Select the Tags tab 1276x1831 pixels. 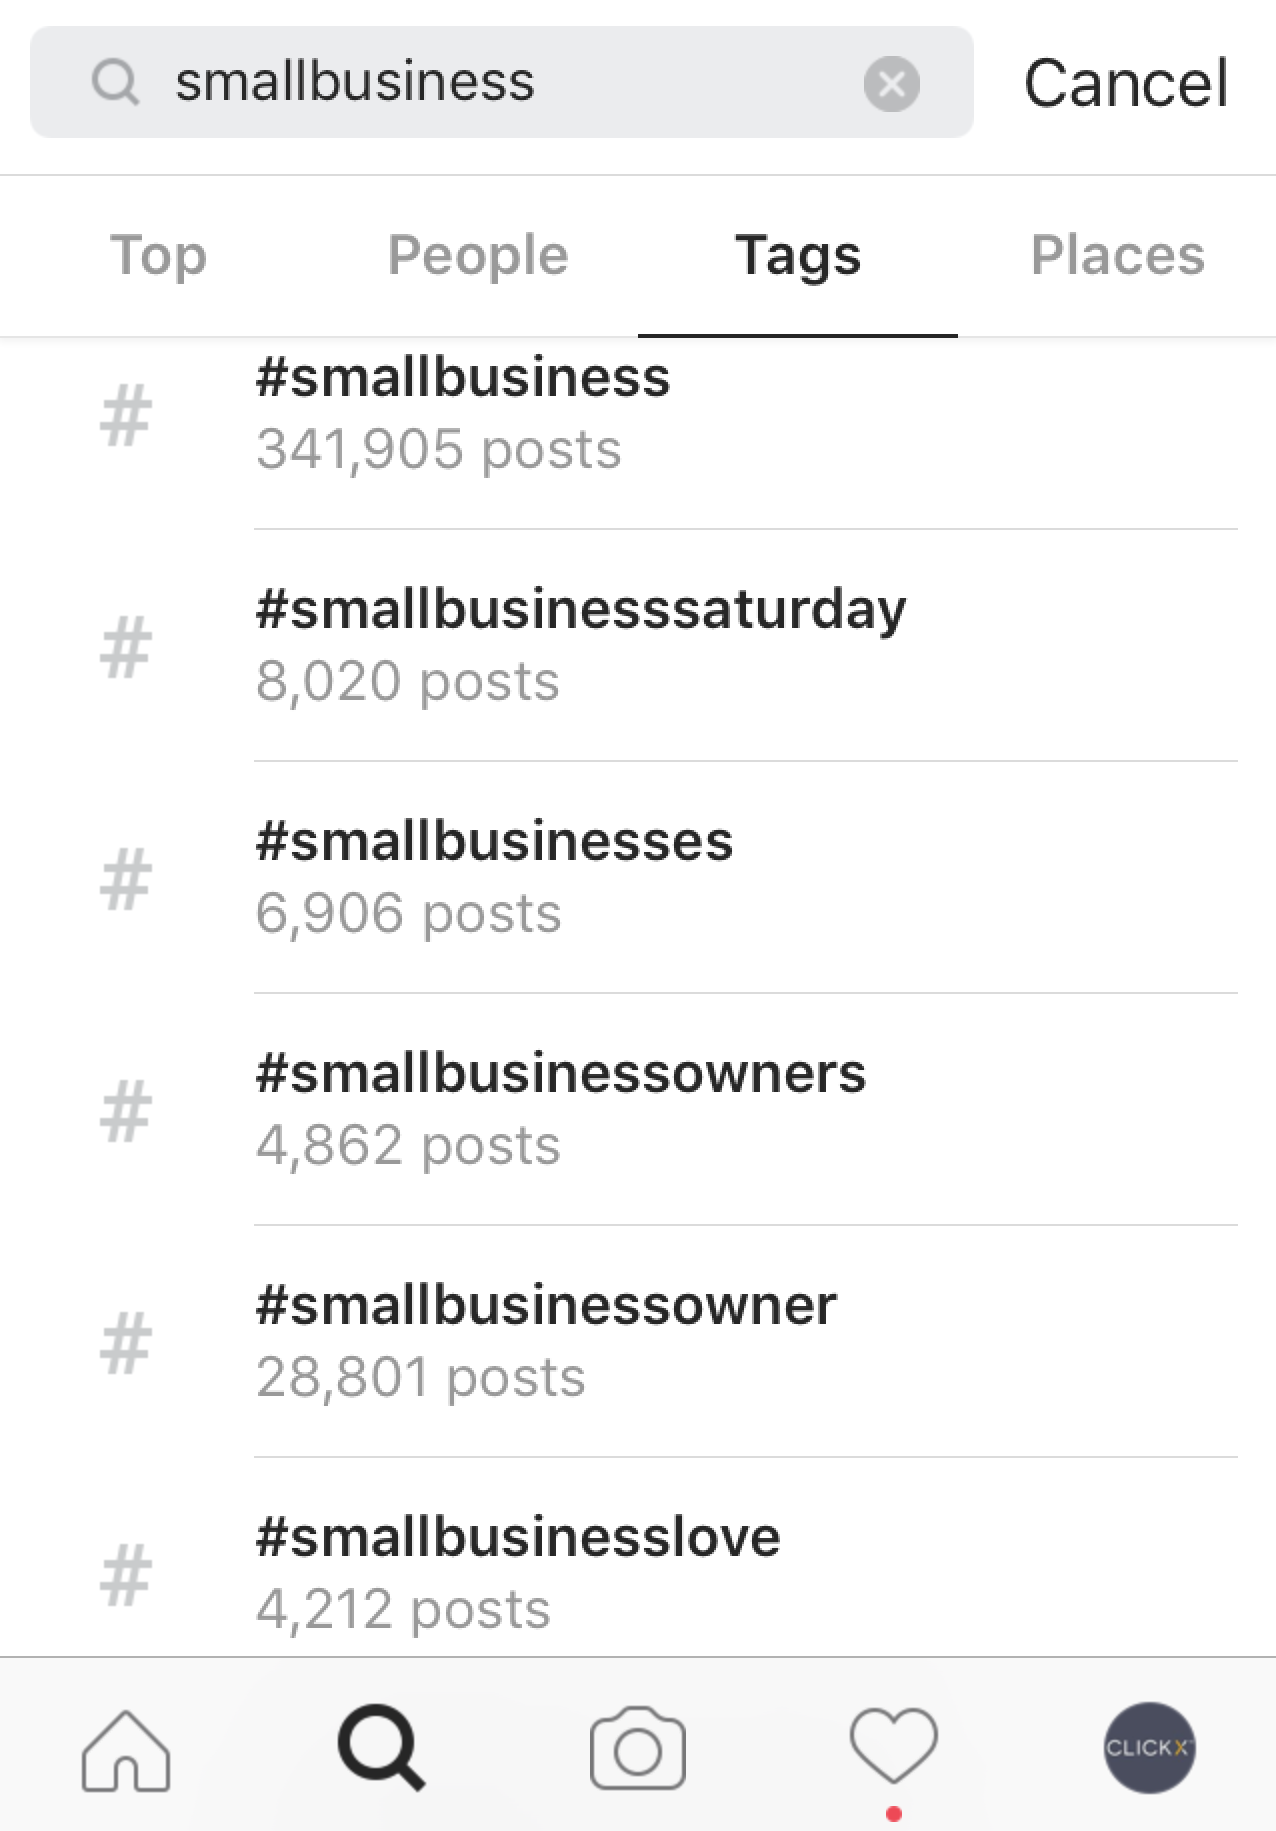click(798, 255)
